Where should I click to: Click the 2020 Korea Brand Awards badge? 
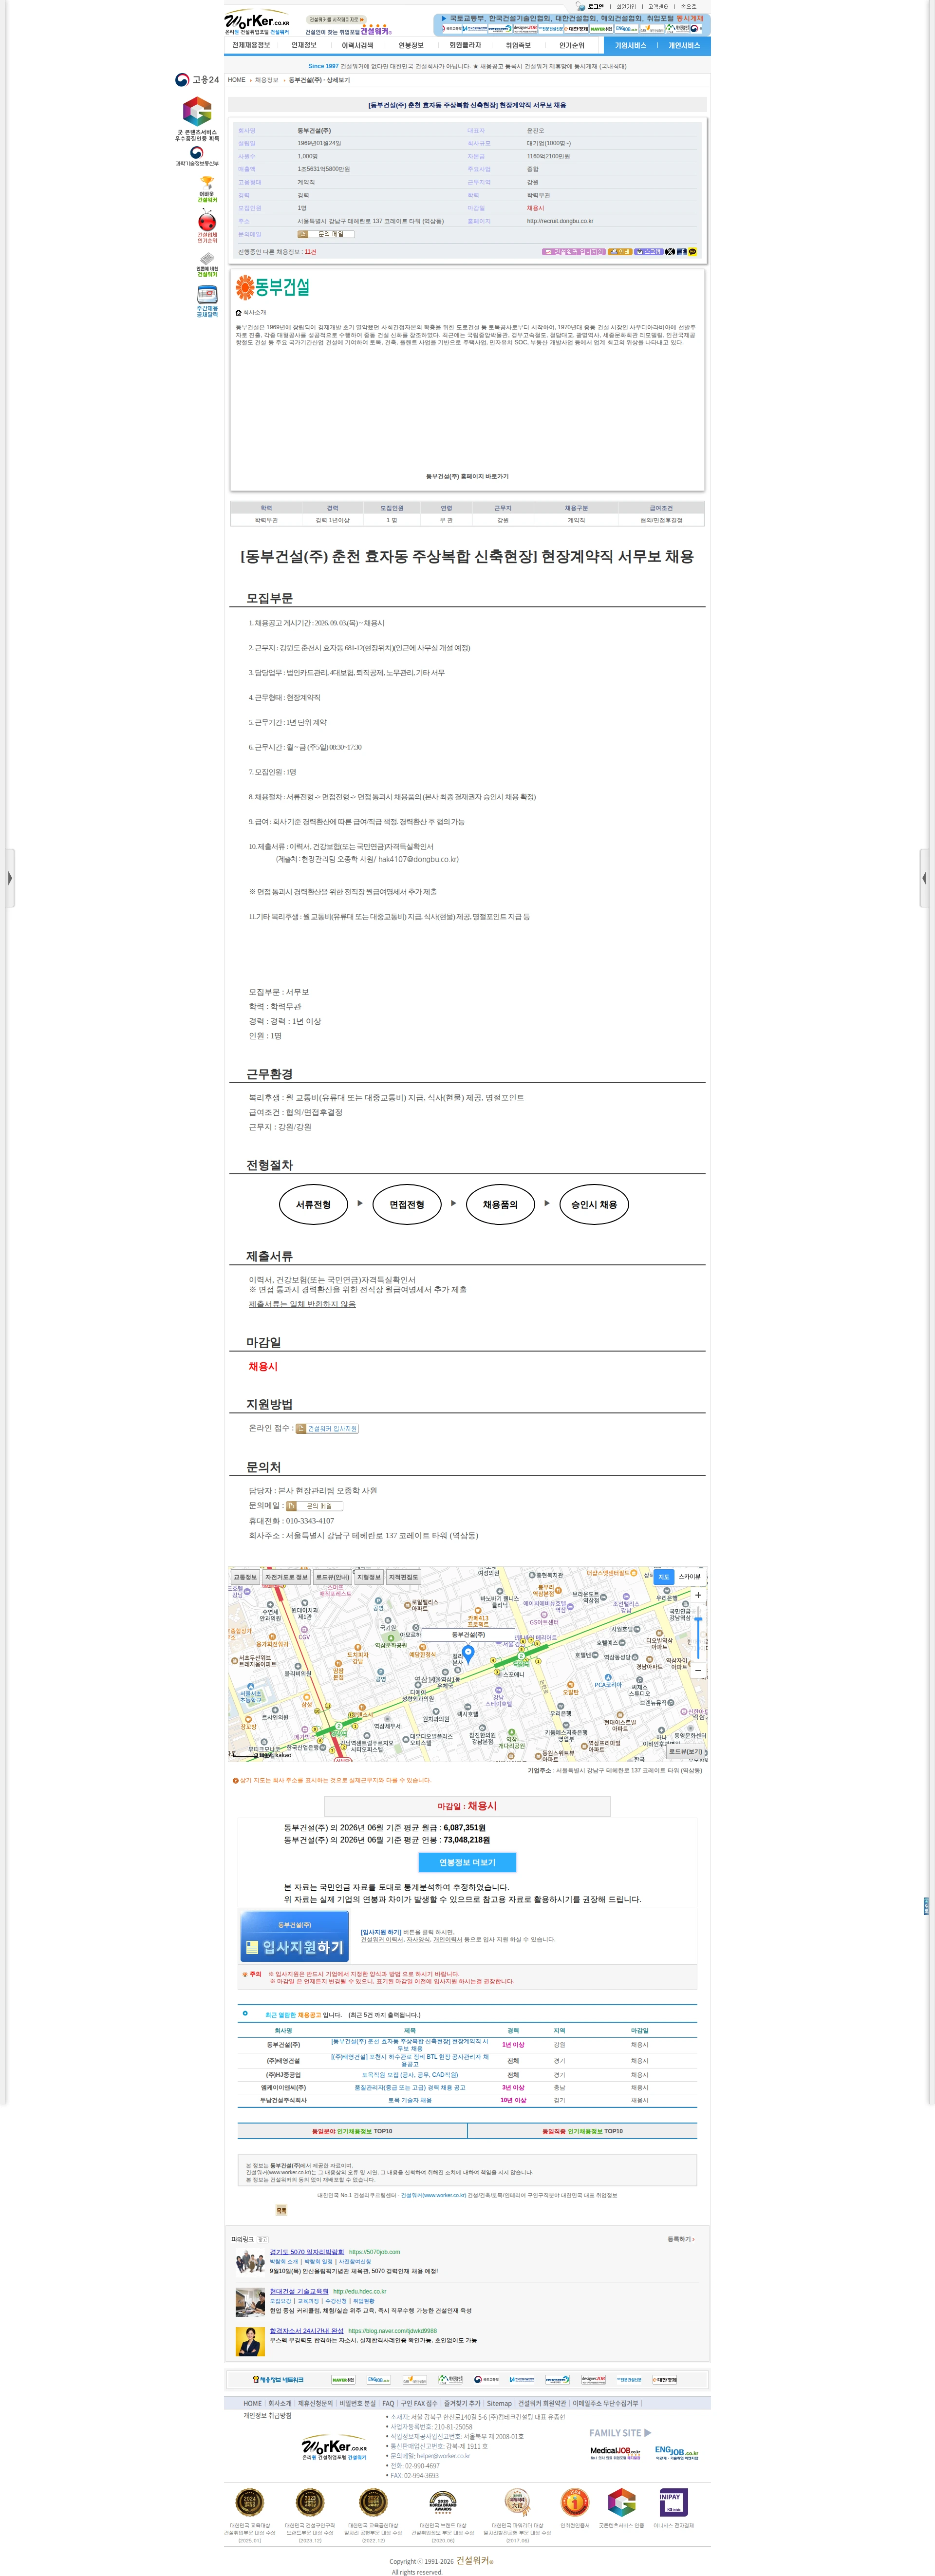click(442, 2502)
